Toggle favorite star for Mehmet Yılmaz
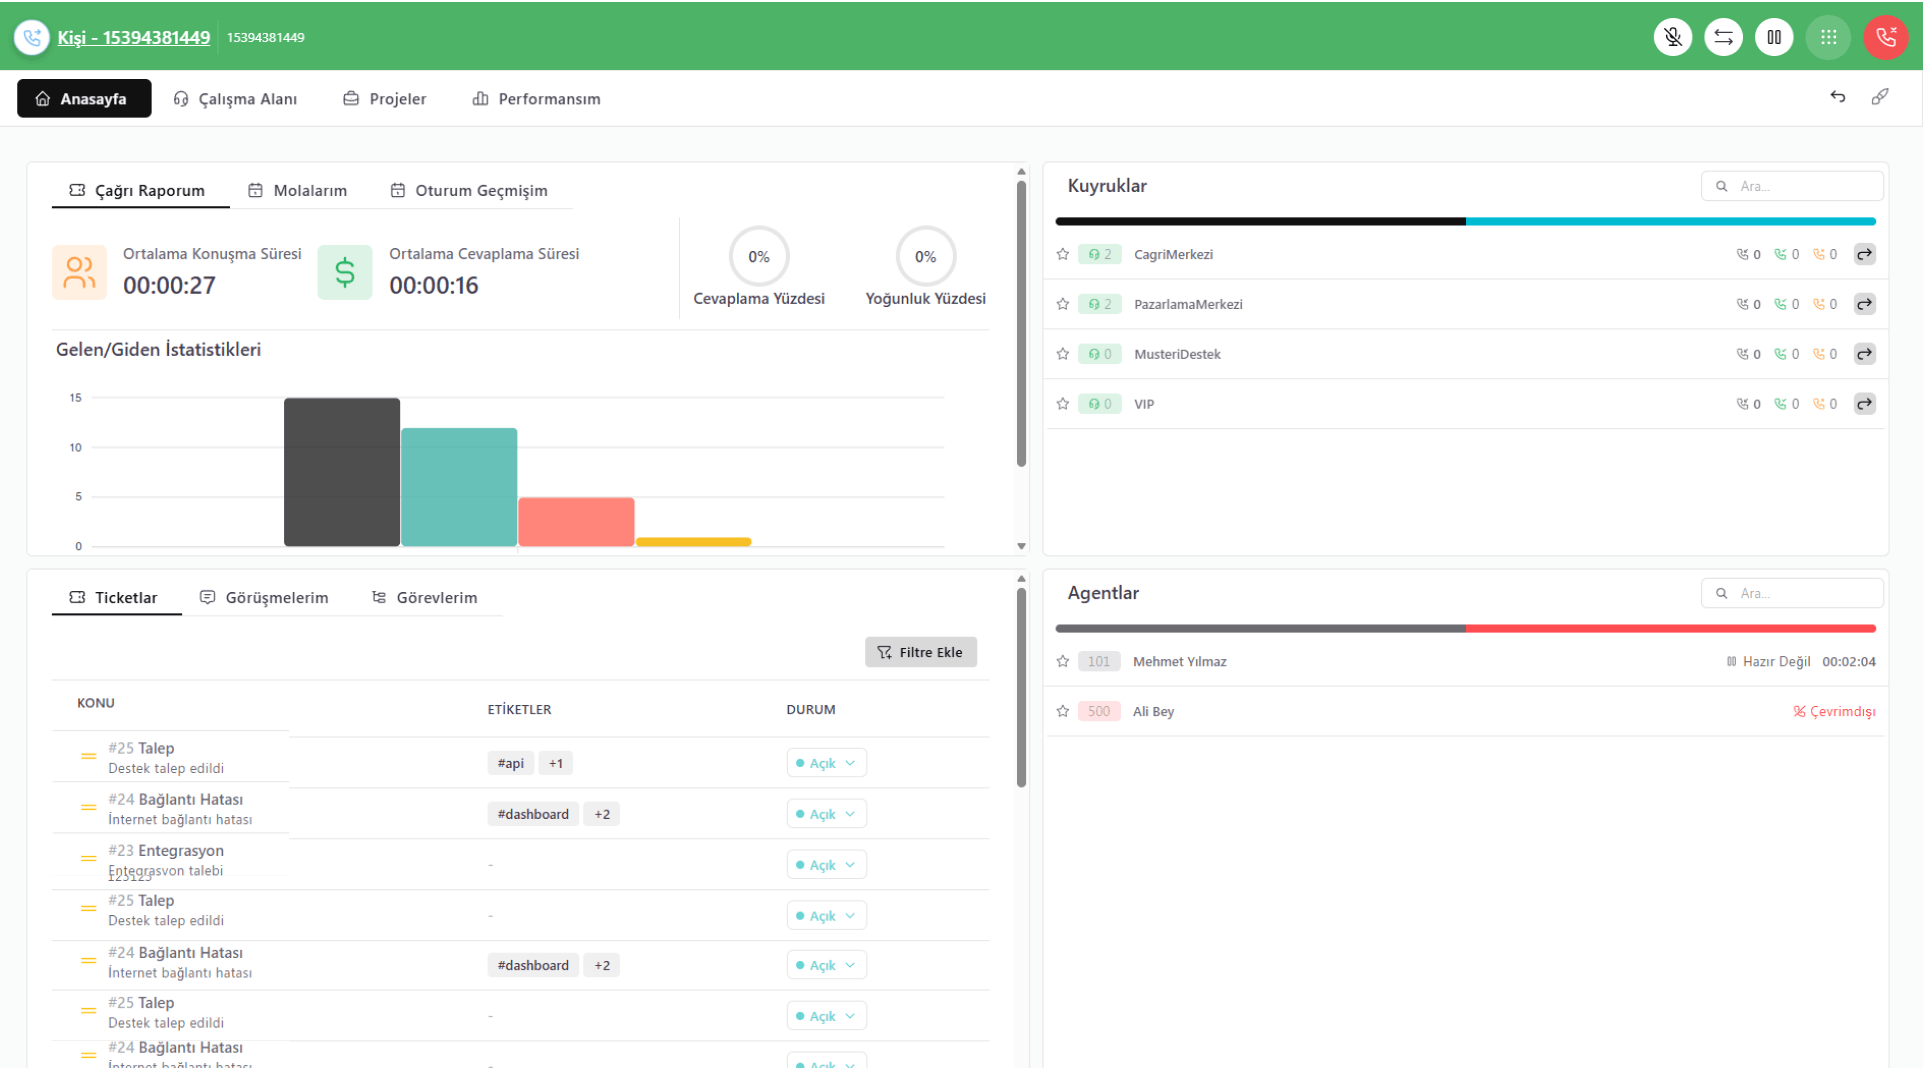Screen dimensions: 1923x1068 point(1063,661)
